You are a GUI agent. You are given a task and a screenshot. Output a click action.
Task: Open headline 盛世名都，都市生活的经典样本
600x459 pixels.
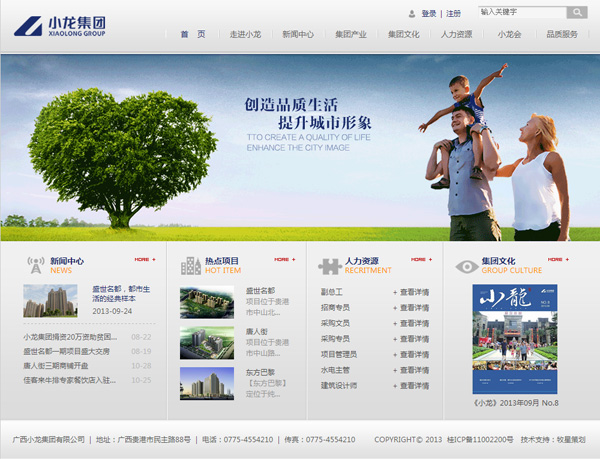click(121, 293)
